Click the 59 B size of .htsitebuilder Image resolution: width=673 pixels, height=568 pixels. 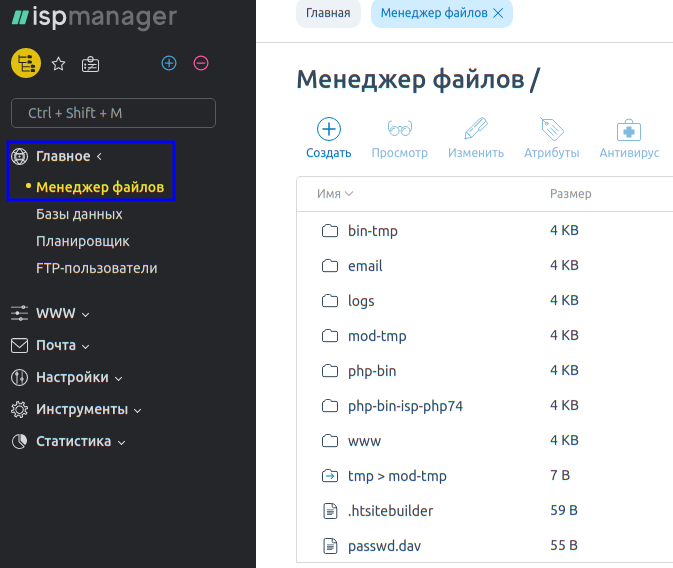[564, 510]
